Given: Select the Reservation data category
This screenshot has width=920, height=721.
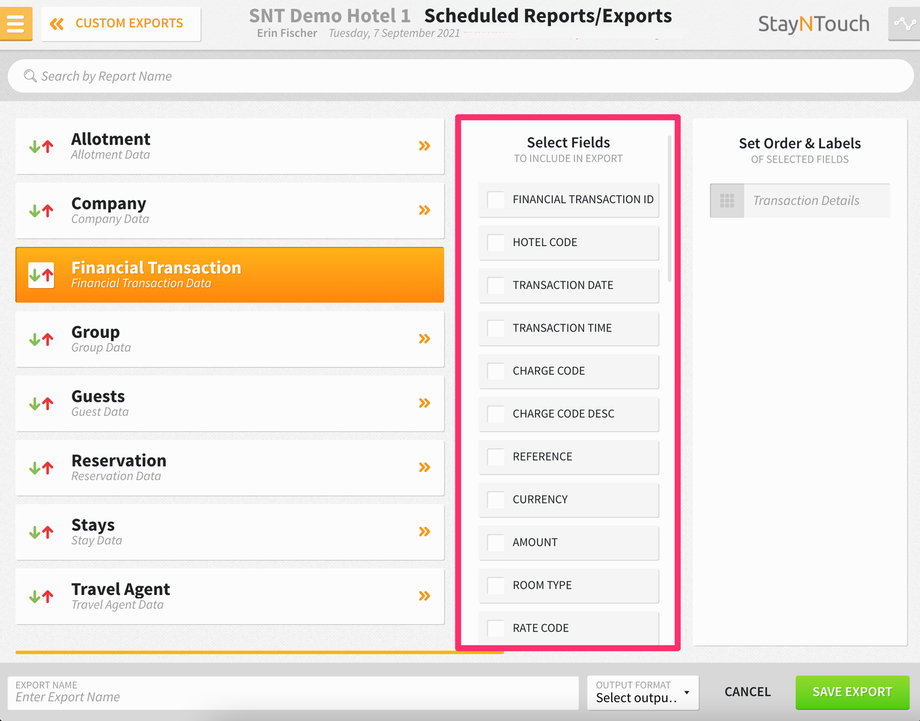Looking at the screenshot, I should 229,468.
